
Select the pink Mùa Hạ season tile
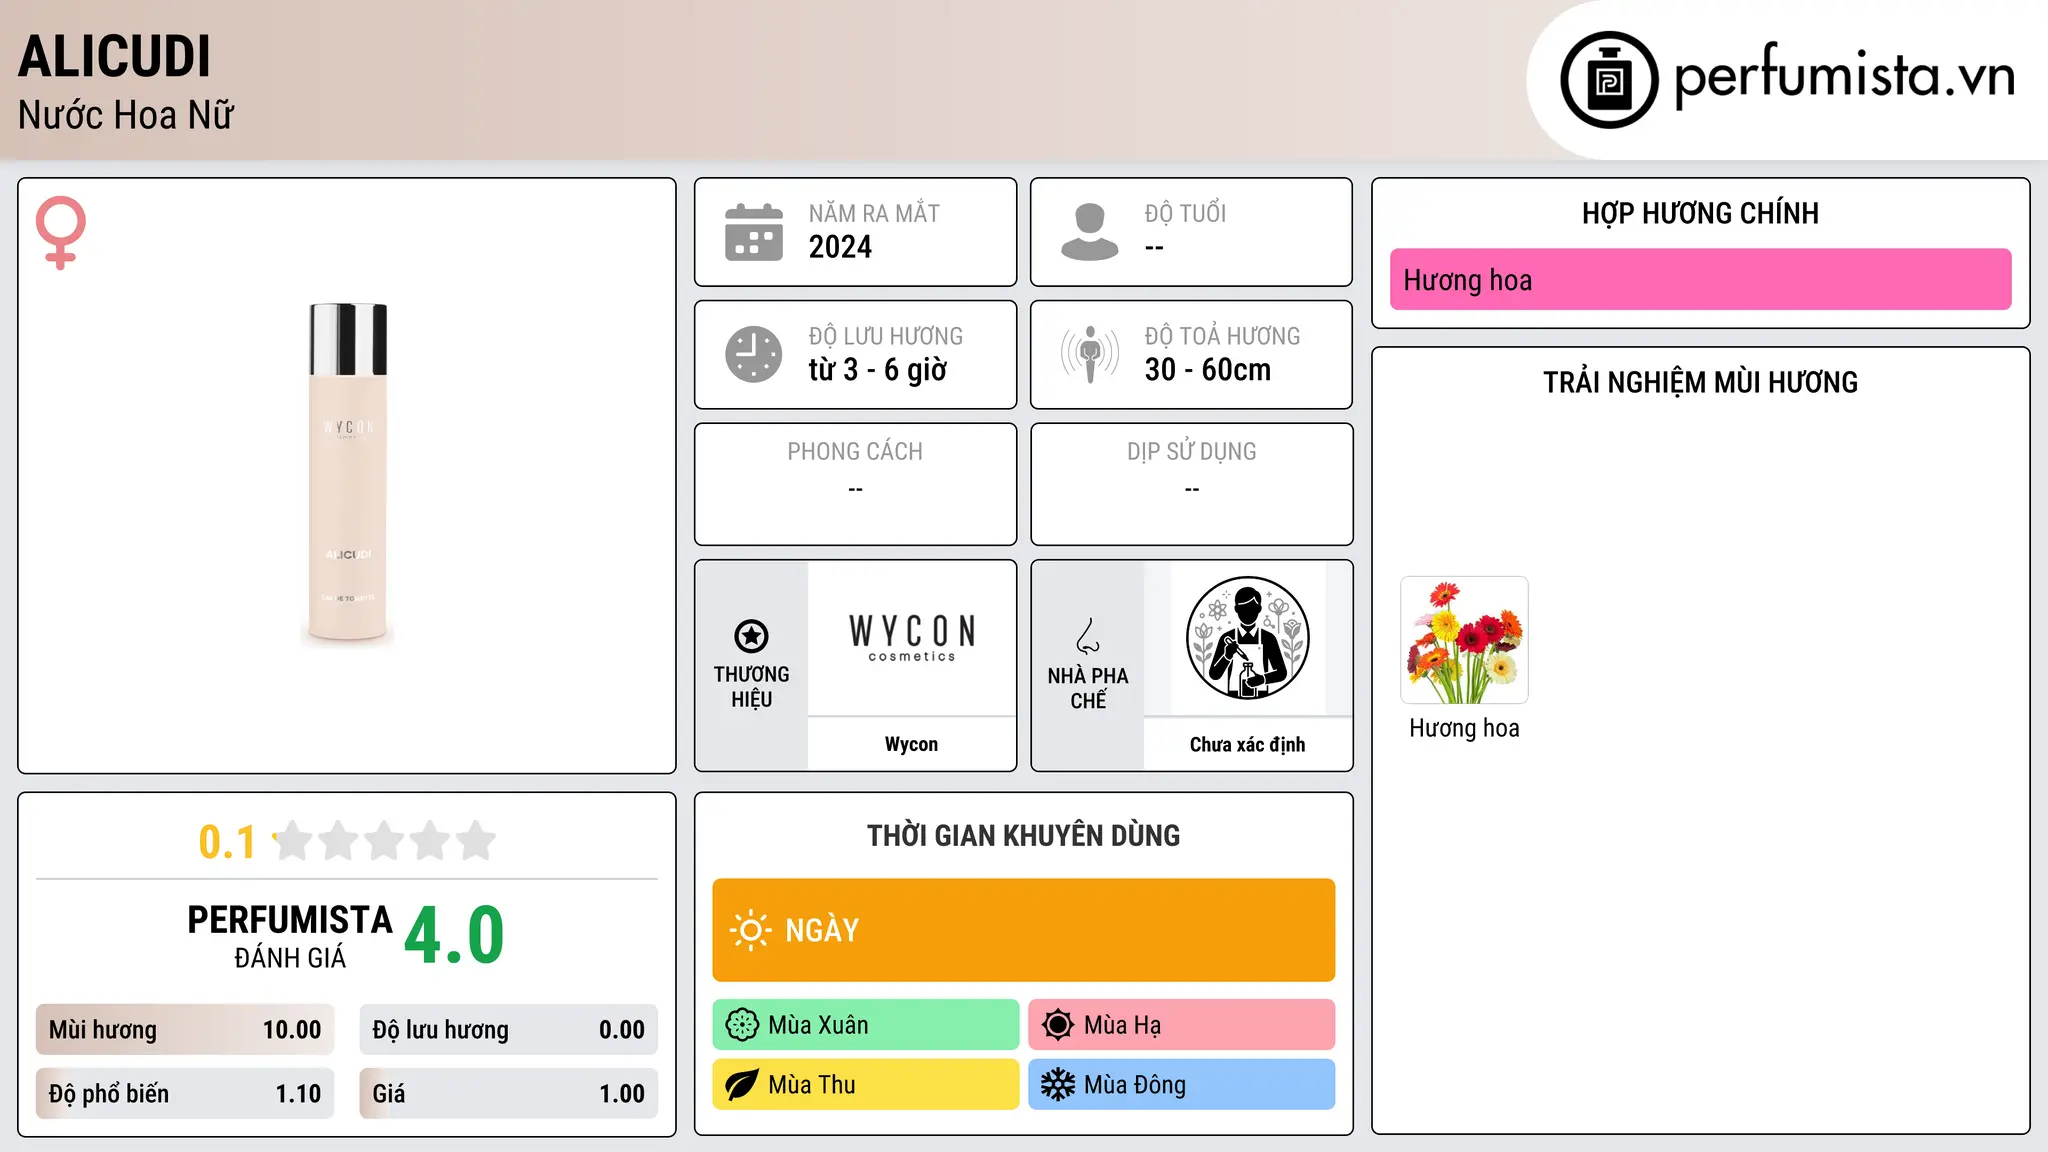point(1182,1025)
